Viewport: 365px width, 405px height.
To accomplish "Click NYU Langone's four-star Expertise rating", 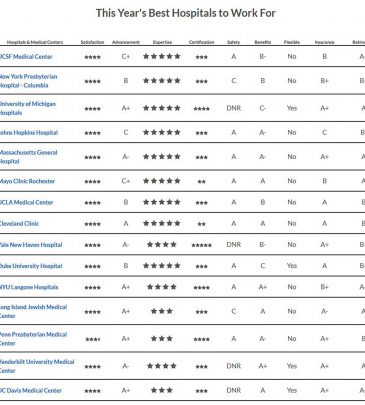I will point(162,287).
